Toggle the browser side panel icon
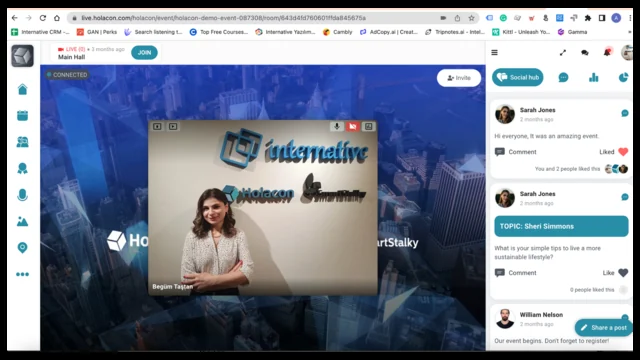The height and width of the screenshot is (360, 640). [602, 18]
